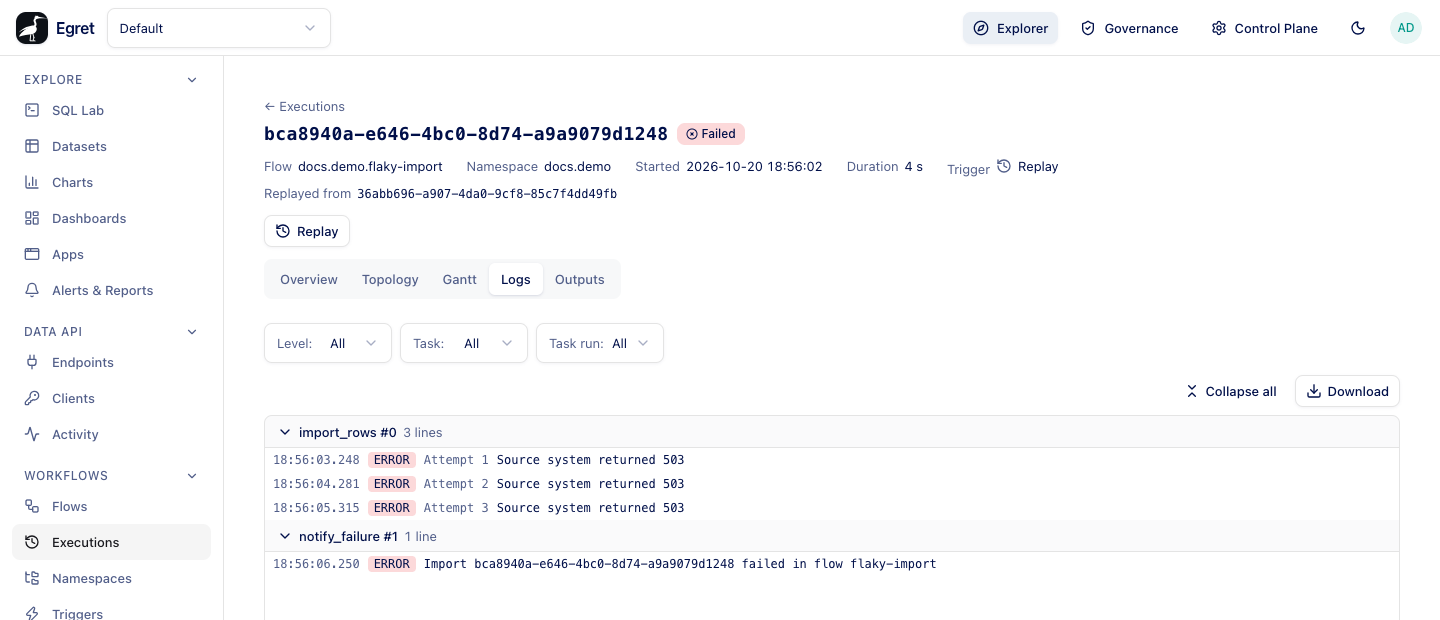Click the Activity pulse icon

click(32, 434)
